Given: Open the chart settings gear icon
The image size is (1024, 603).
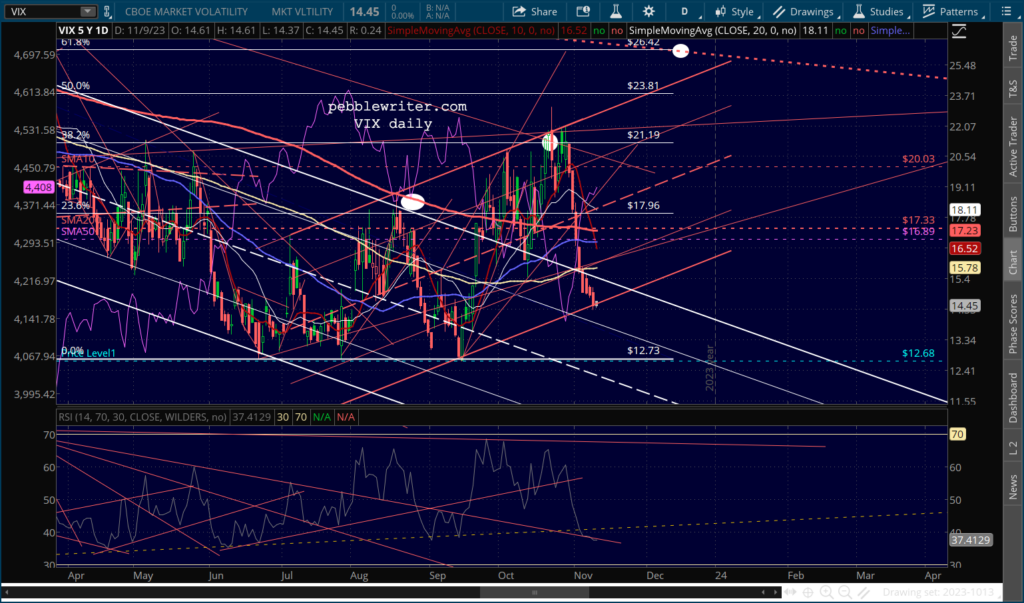Looking at the screenshot, I should tap(648, 11).
